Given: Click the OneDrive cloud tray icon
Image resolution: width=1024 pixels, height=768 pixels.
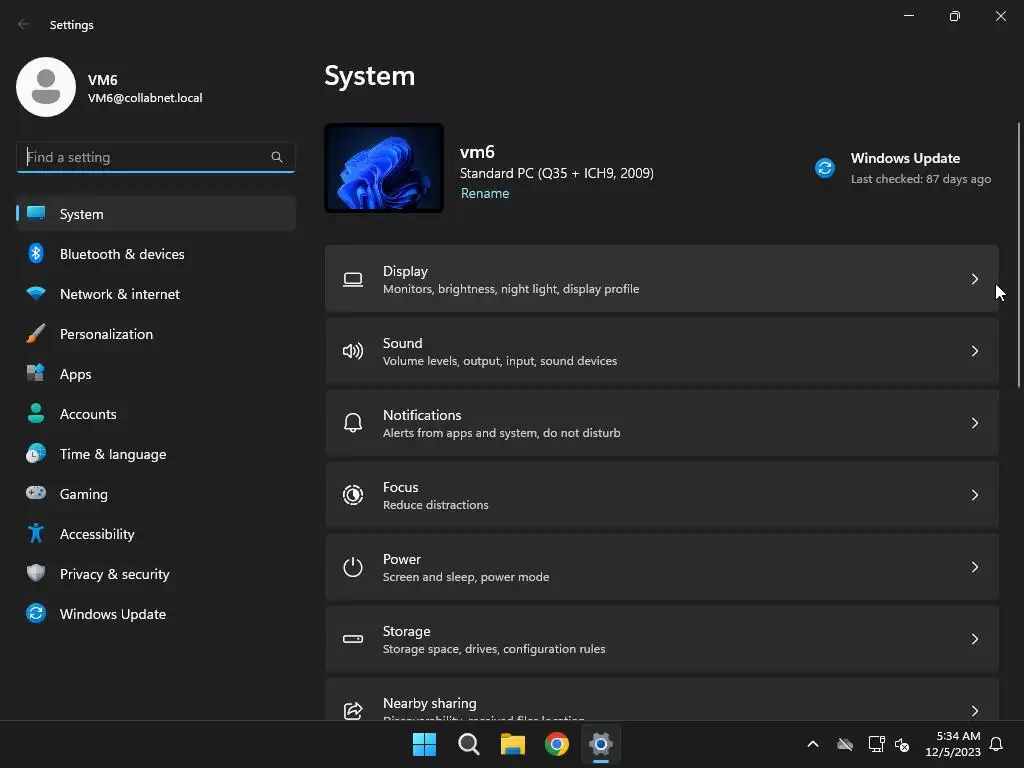Looking at the screenshot, I should click(x=845, y=744).
